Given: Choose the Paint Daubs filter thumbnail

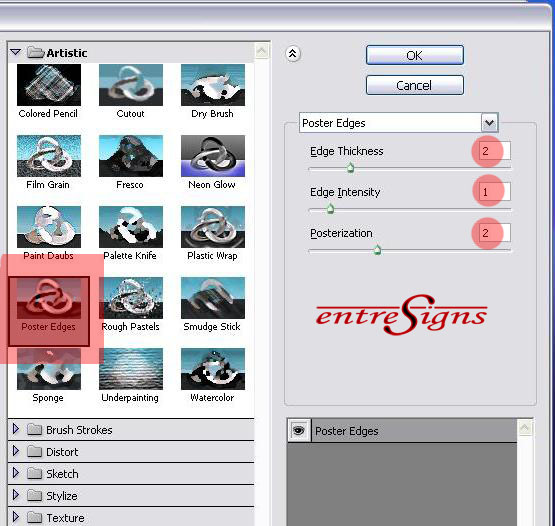Looking at the screenshot, I should tap(49, 227).
